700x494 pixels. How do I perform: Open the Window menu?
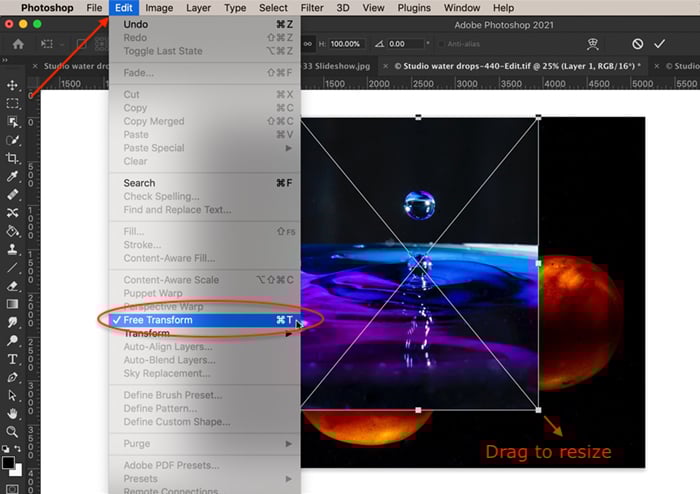[x=462, y=8]
